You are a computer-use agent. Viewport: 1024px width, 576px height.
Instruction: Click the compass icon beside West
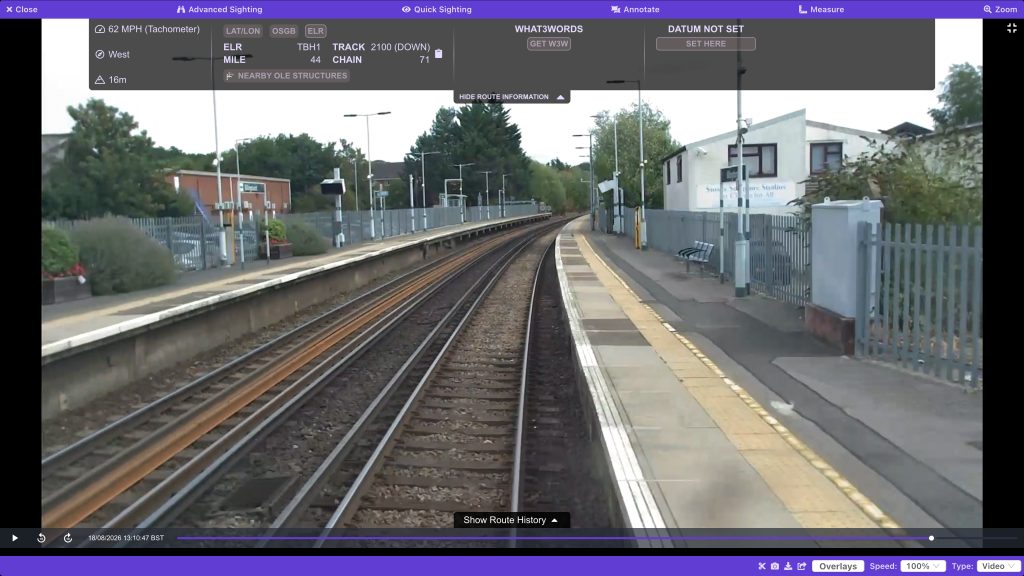[x=100, y=54]
